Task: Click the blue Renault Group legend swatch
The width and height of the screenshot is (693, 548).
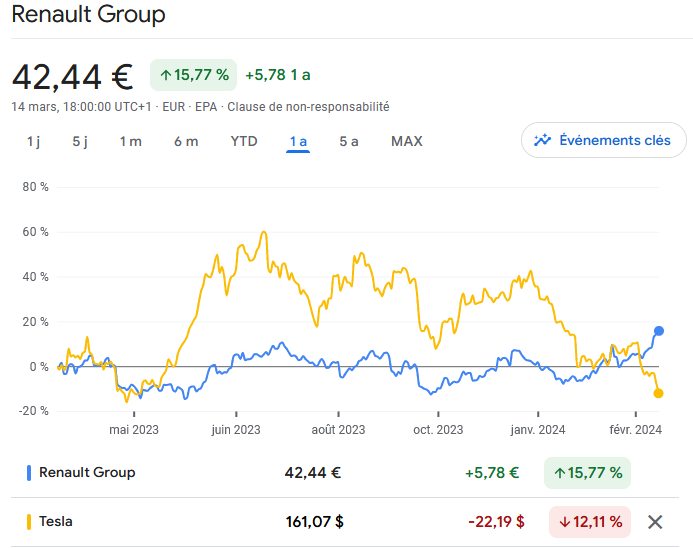Action: [x=29, y=473]
